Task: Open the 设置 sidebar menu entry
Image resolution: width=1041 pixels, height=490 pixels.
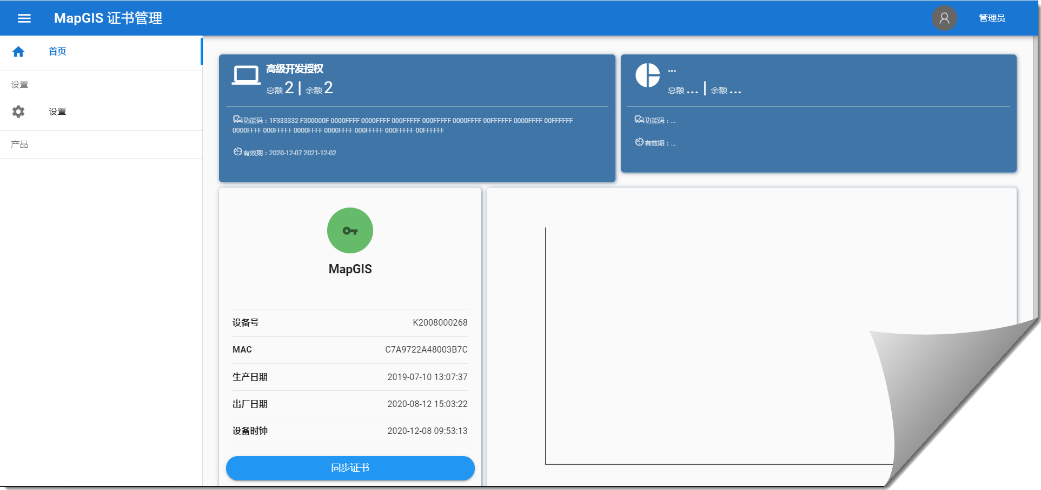Action: coord(58,112)
